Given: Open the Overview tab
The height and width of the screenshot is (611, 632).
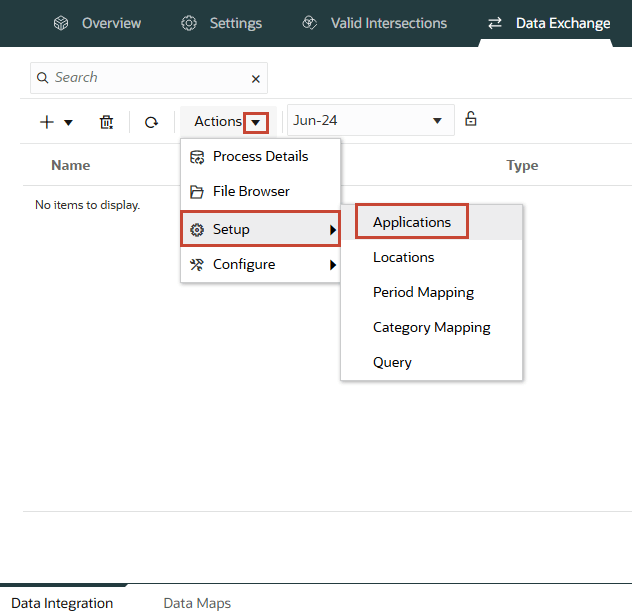Looking at the screenshot, I should 97,23.
